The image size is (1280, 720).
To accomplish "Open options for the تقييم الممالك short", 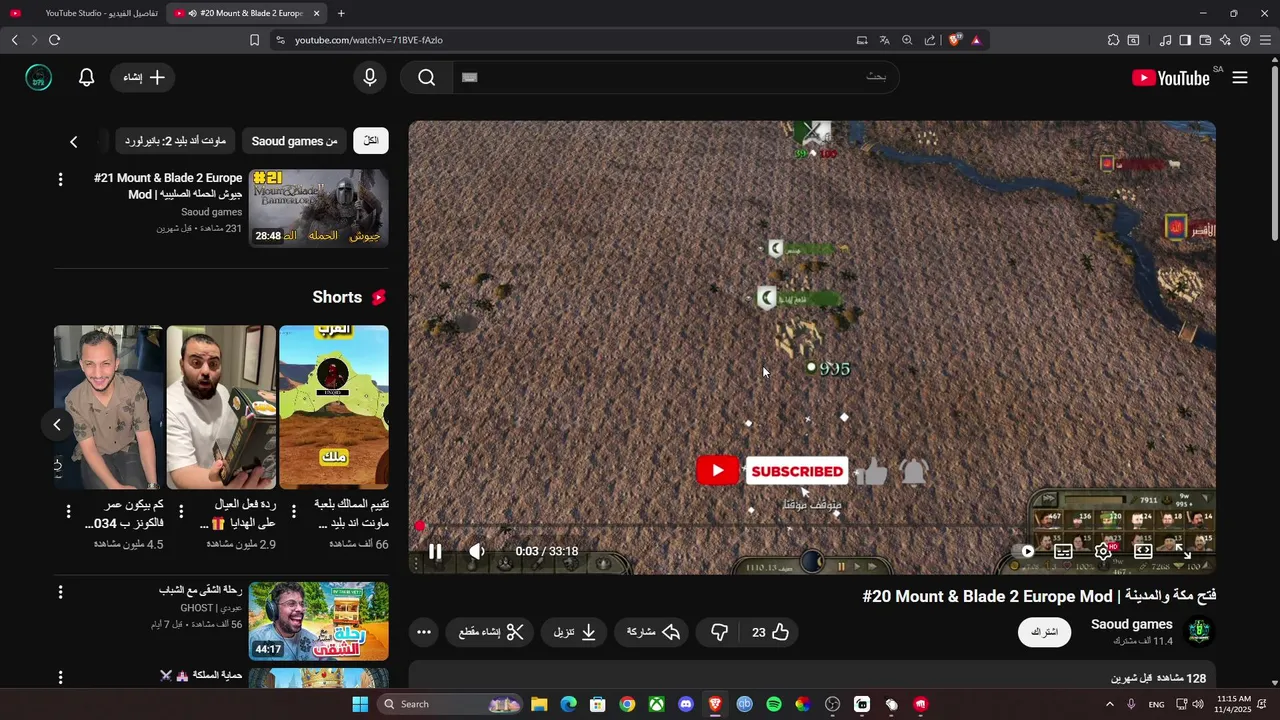I will point(294,512).
